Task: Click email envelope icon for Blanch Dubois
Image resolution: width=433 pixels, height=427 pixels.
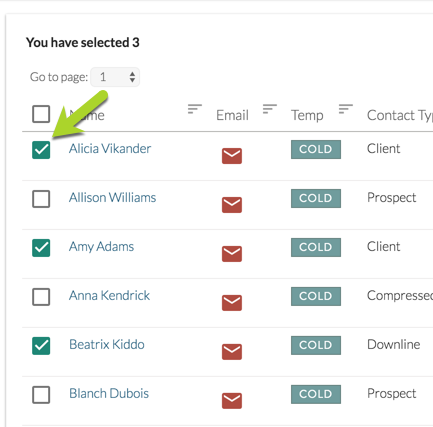Action: 232,401
